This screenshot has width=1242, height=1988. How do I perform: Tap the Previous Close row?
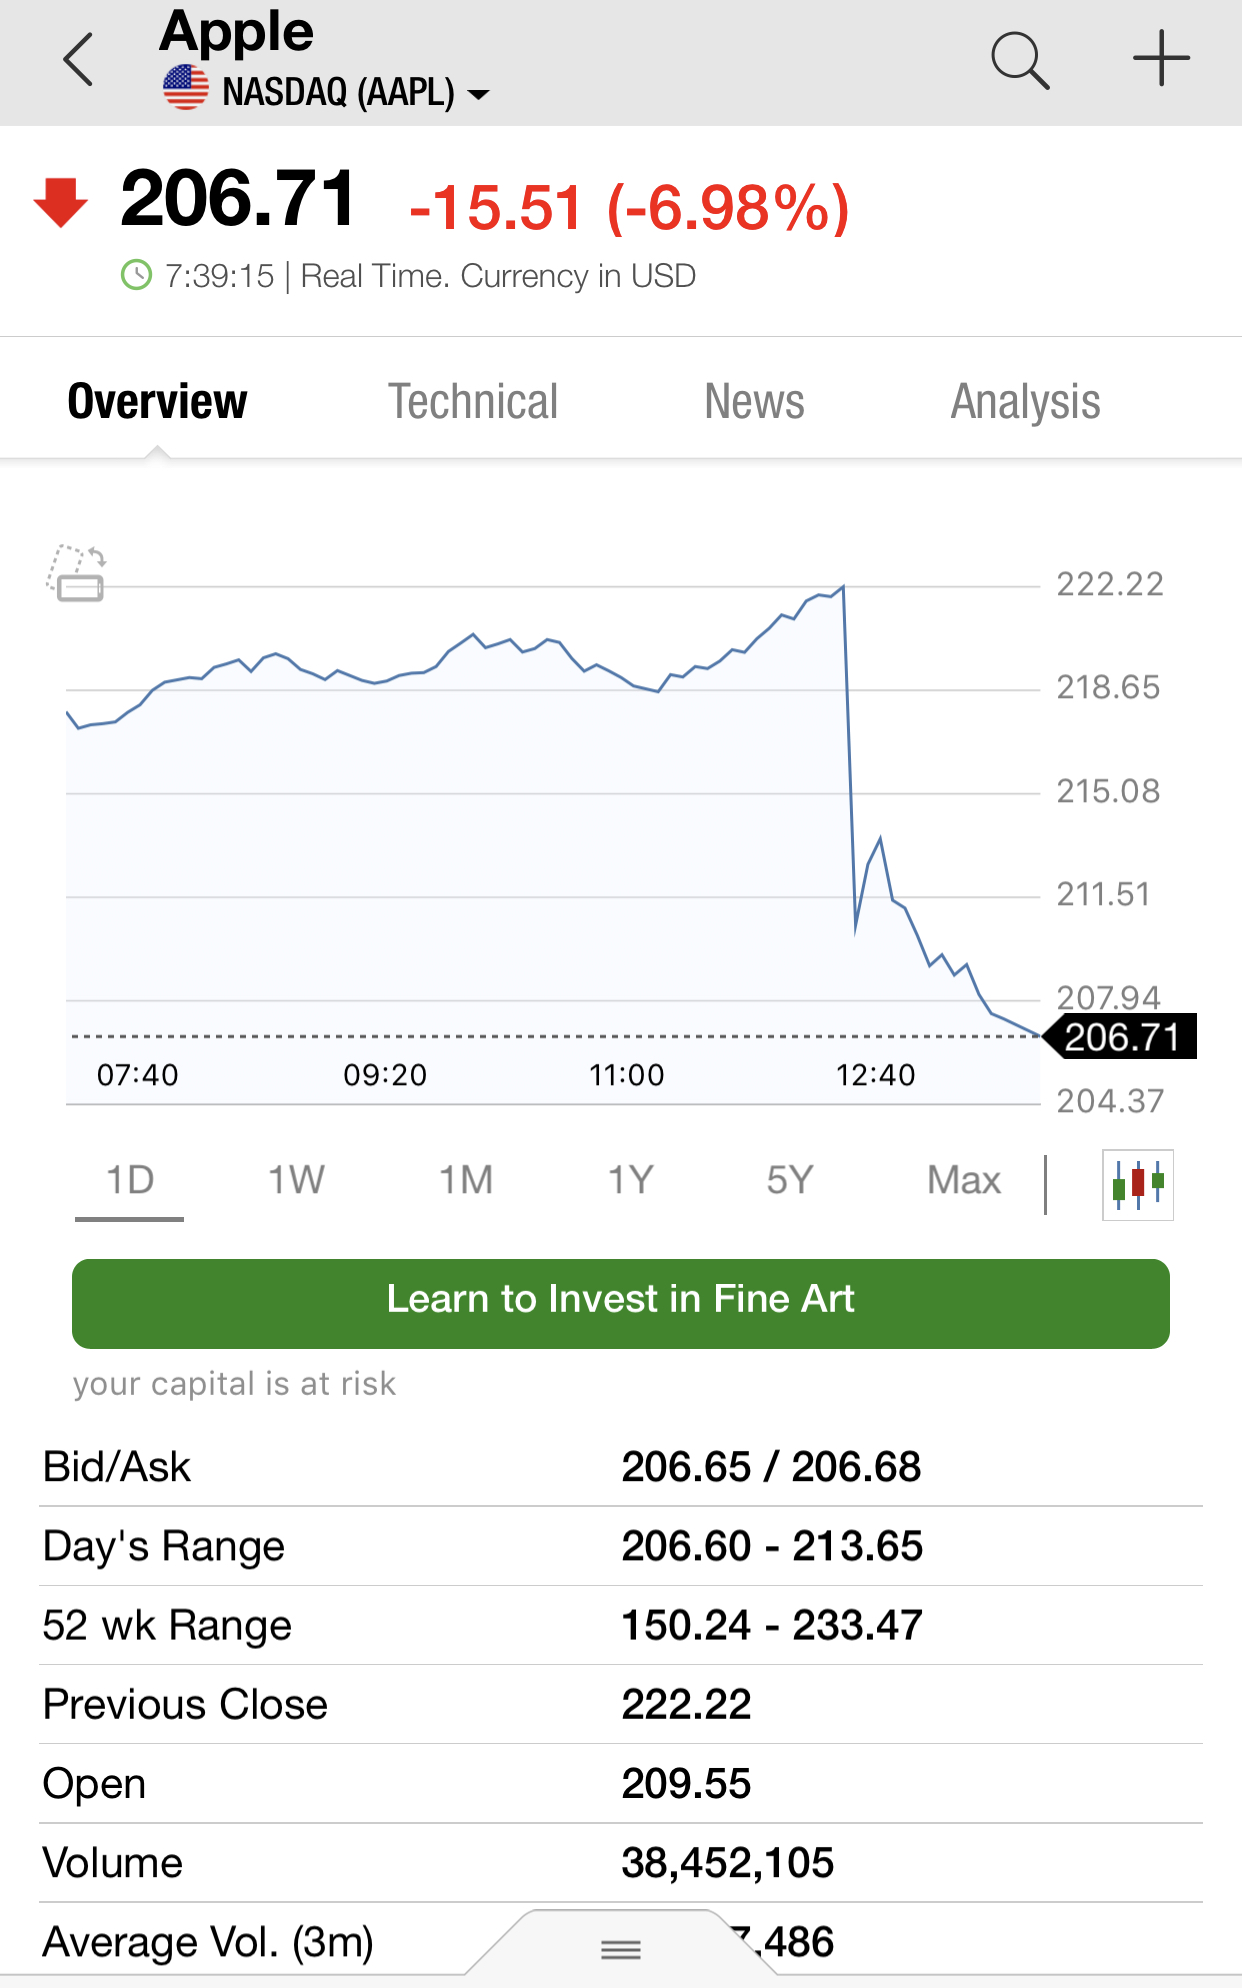tap(620, 1704)
